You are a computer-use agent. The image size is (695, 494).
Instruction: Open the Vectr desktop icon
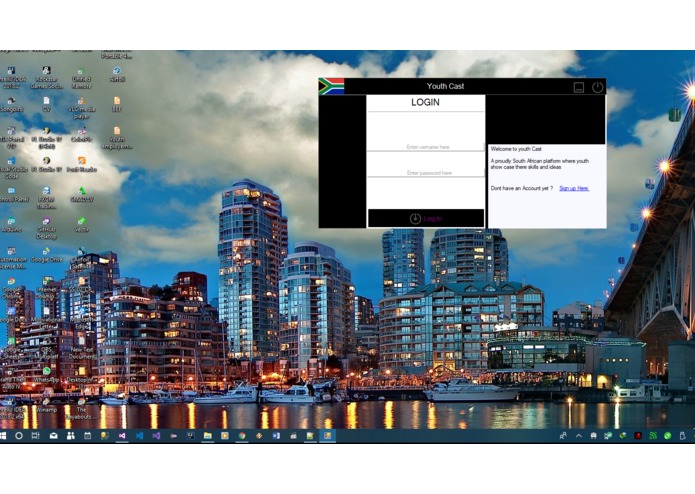tap(81, 225)
